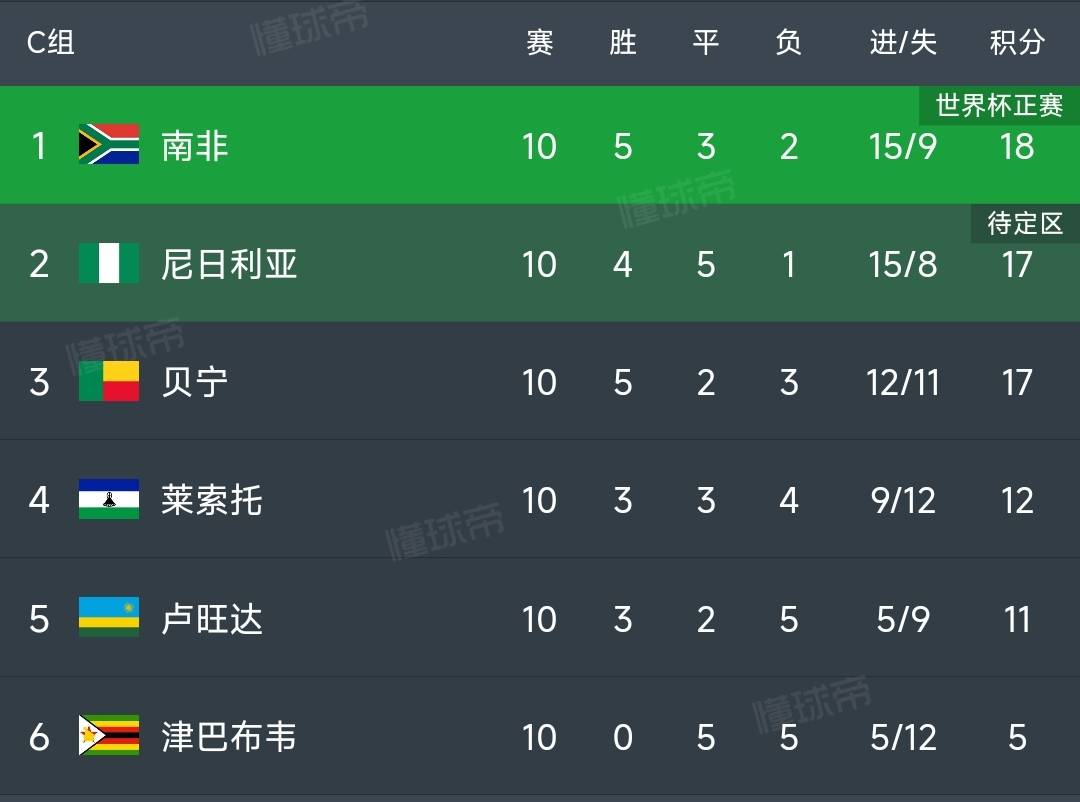Open the 津巴布韦 team page
The height and width of the screenshot is (802, 1080).
click(229, 737)
